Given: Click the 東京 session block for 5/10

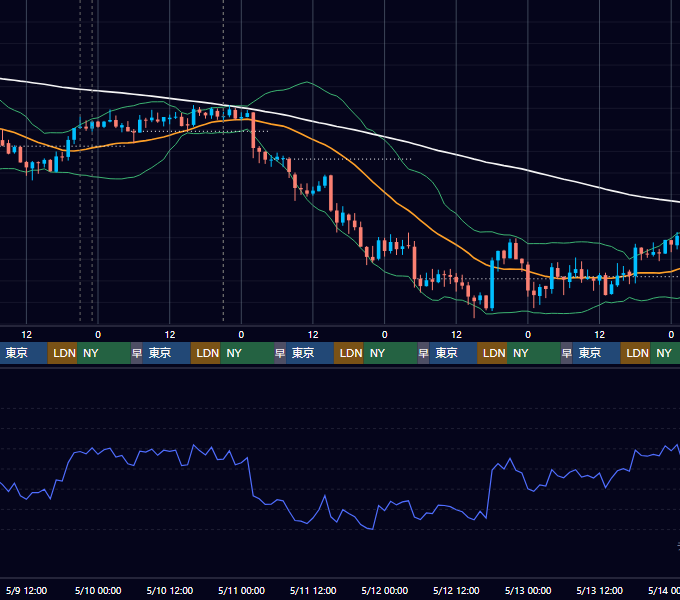Looking at the screenshot, I should (167, 353).
